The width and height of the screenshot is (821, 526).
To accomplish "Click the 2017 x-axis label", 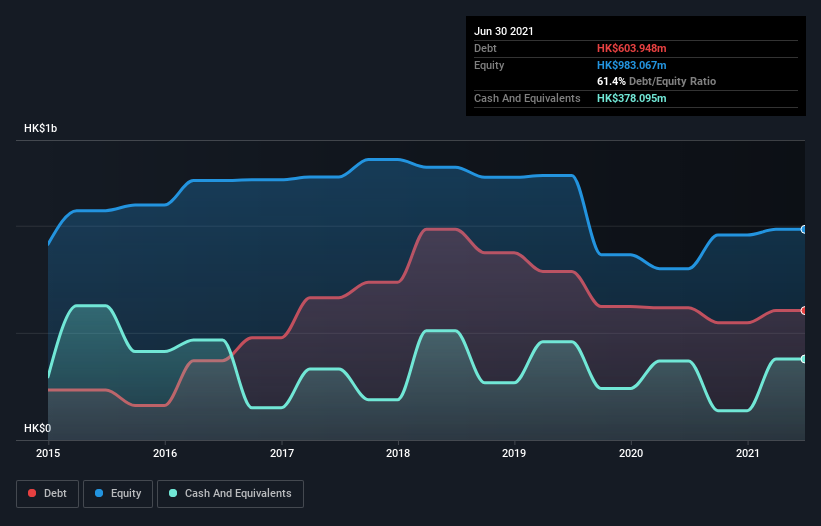I will (282, 453).
